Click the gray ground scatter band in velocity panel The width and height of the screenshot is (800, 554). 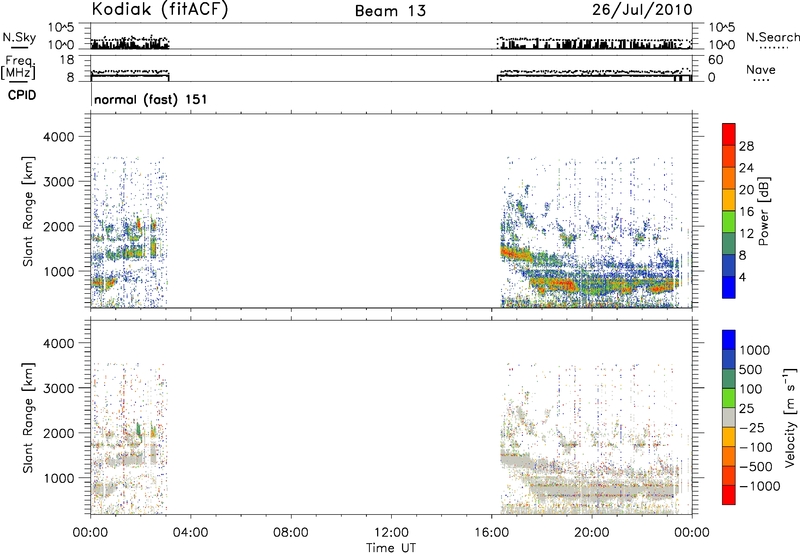pyautogui.click(x=602, y=491)
